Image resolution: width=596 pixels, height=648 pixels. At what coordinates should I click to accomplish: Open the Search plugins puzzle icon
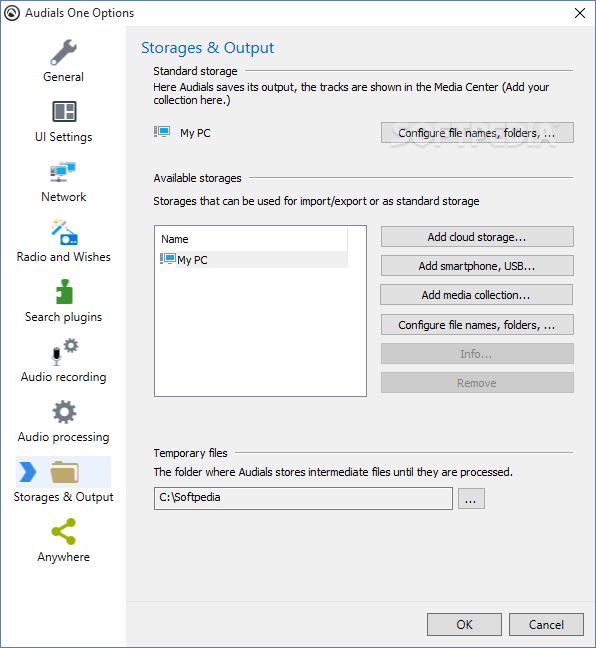click(64, 292)
